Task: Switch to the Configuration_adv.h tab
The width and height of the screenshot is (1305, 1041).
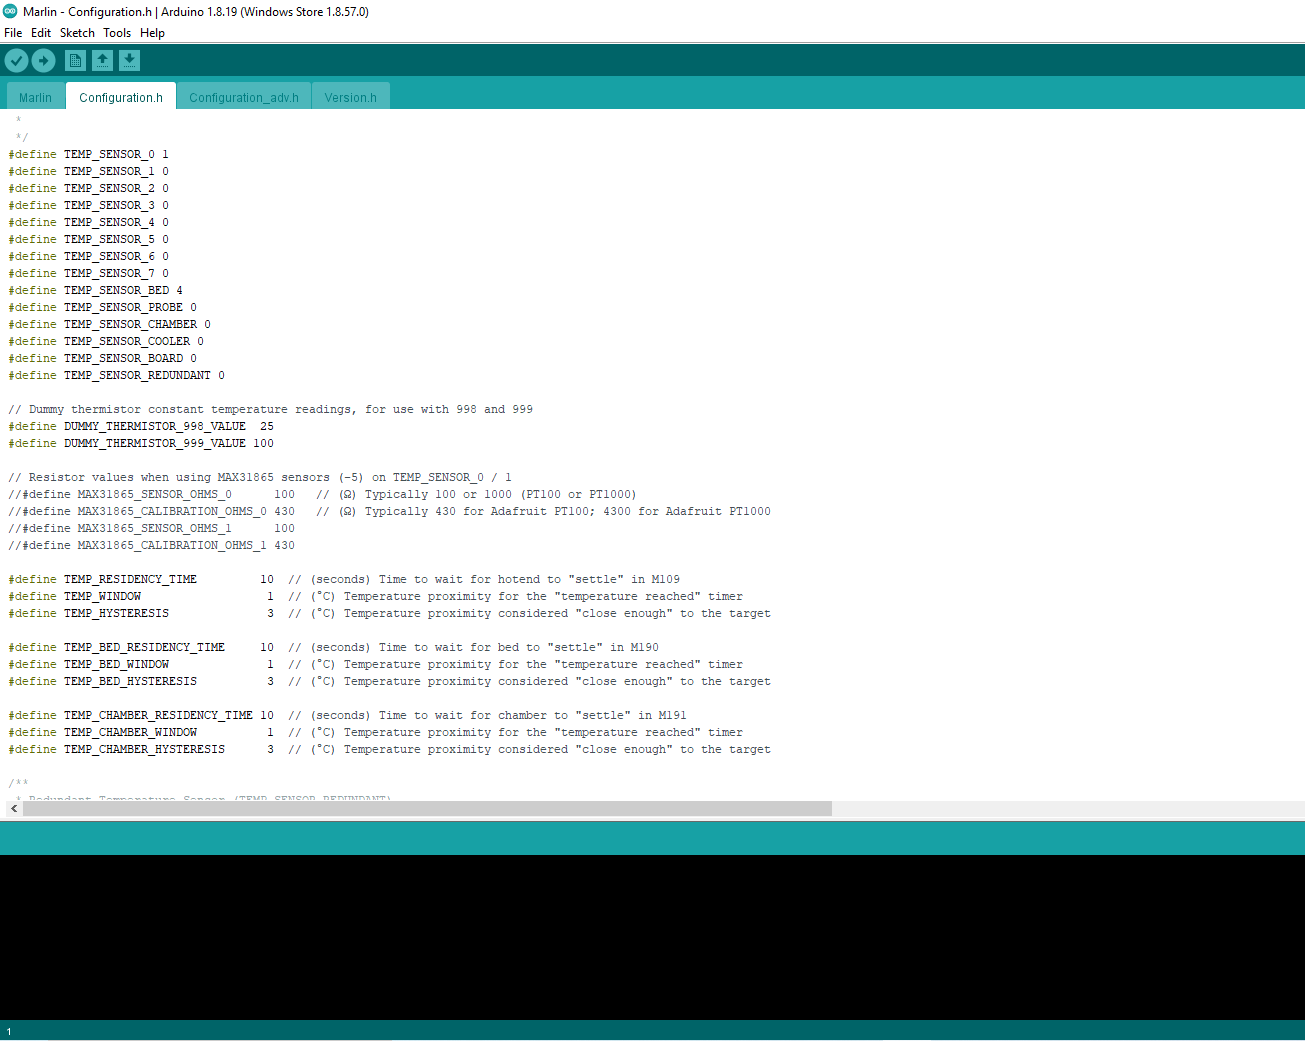Action: (244, 97)
